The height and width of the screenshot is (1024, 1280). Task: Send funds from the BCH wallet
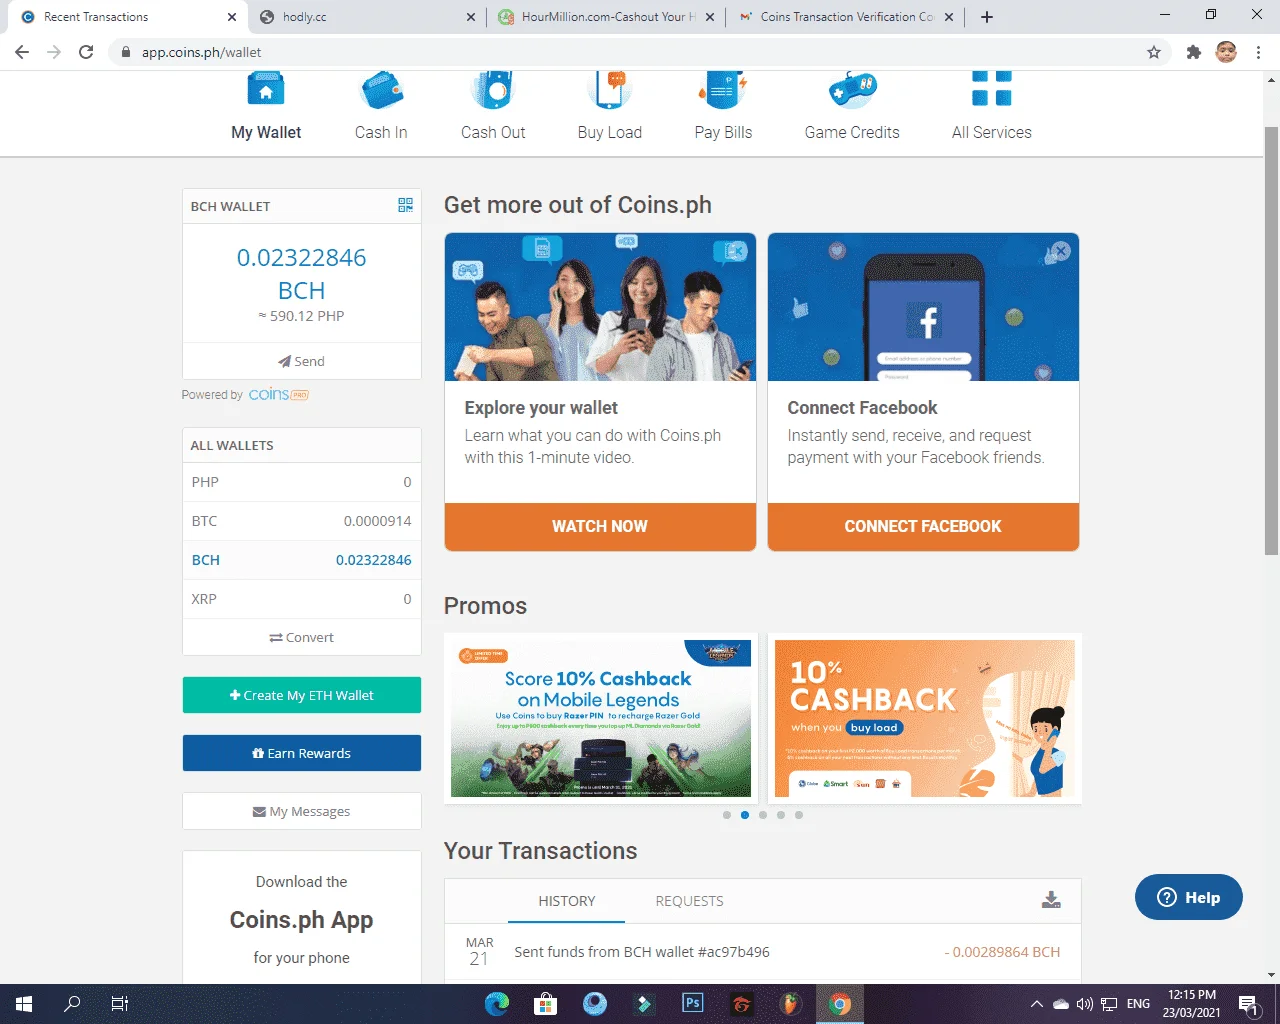(301, 361)
